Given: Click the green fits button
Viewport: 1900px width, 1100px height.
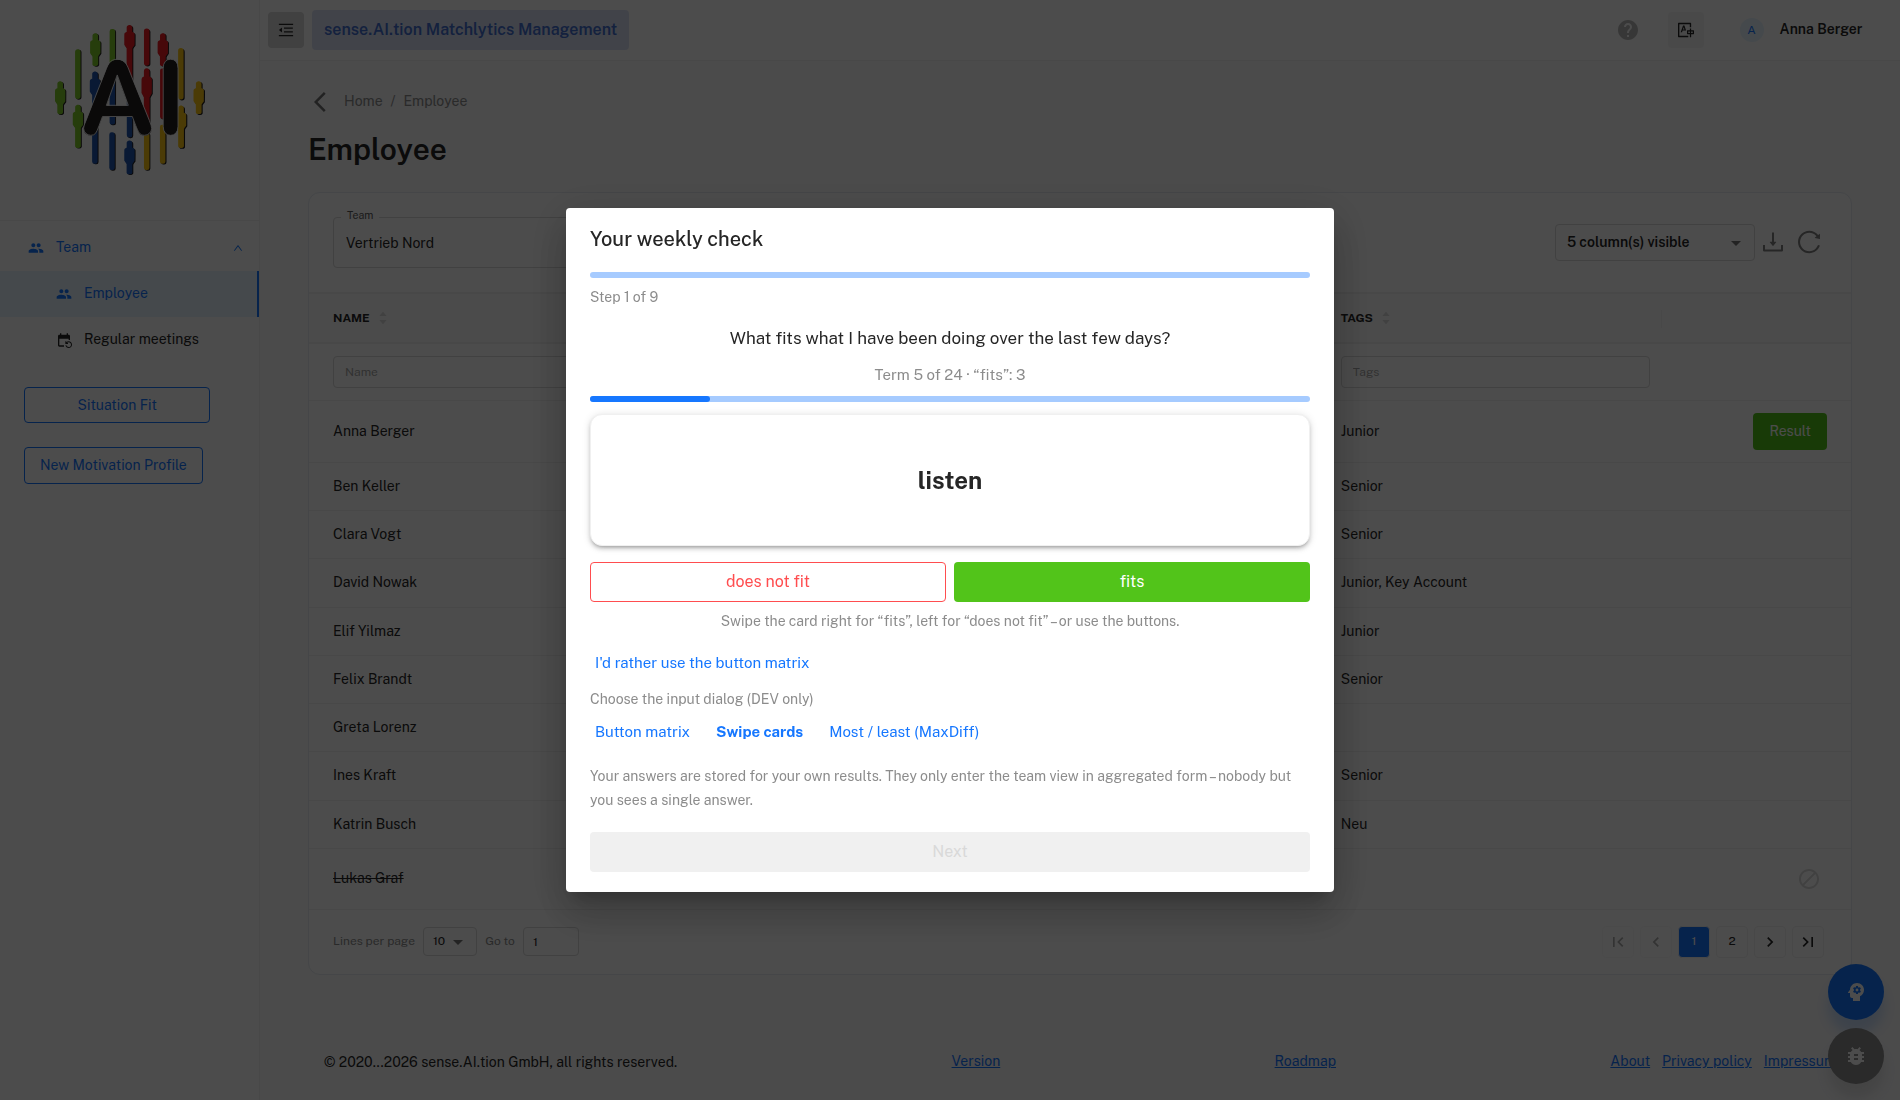Looking at the screenshot, I should point(1132,582).
